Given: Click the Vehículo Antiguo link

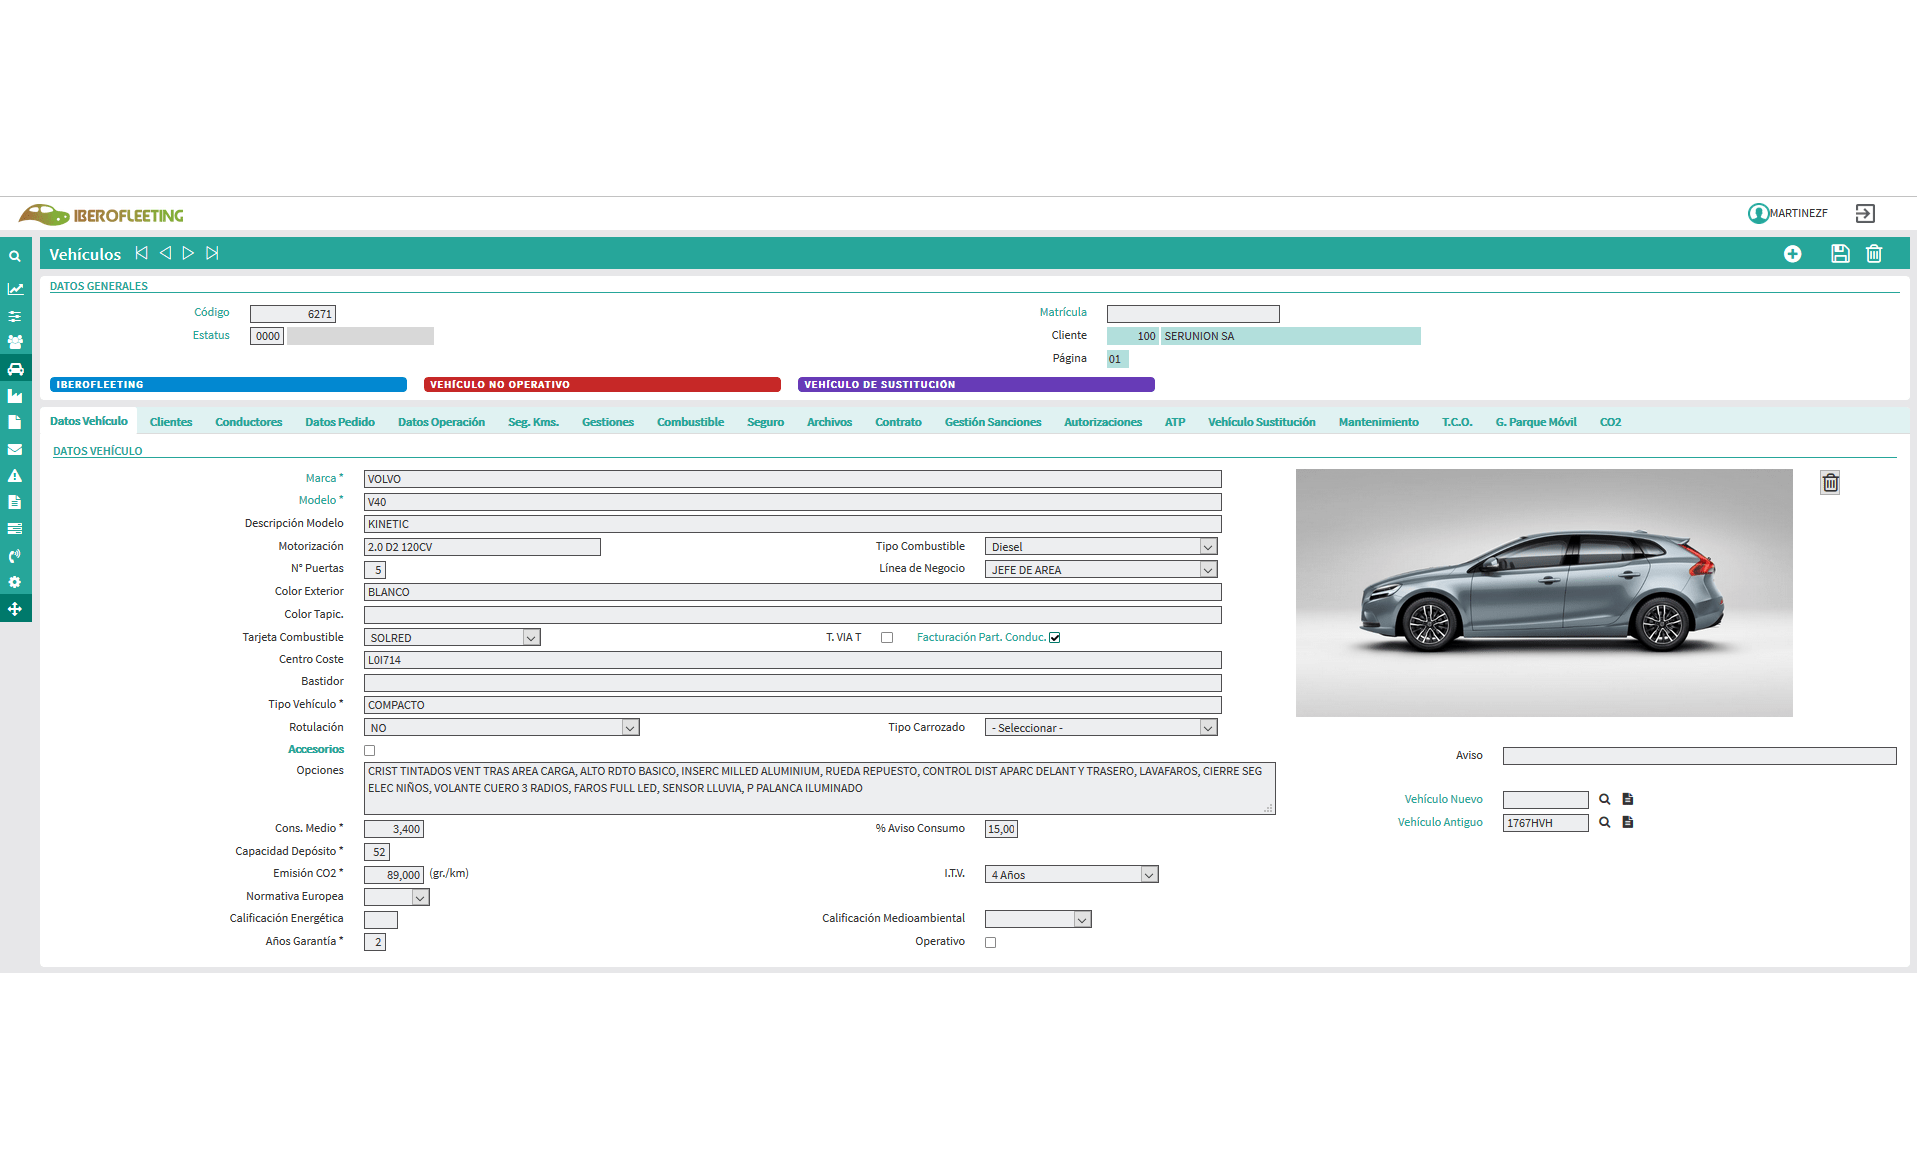Looking at the screenshot, I should click(1440, 822).
